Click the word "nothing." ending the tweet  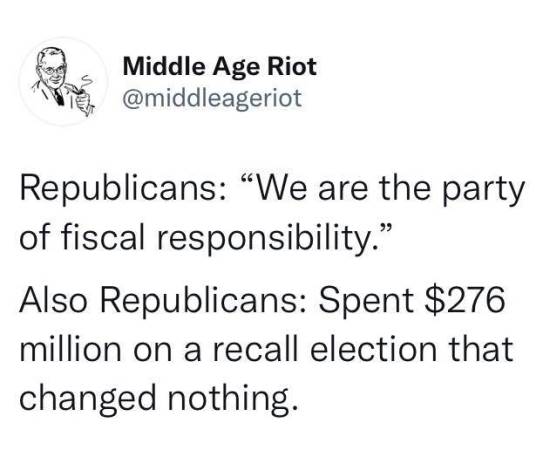tap(233, 398)
